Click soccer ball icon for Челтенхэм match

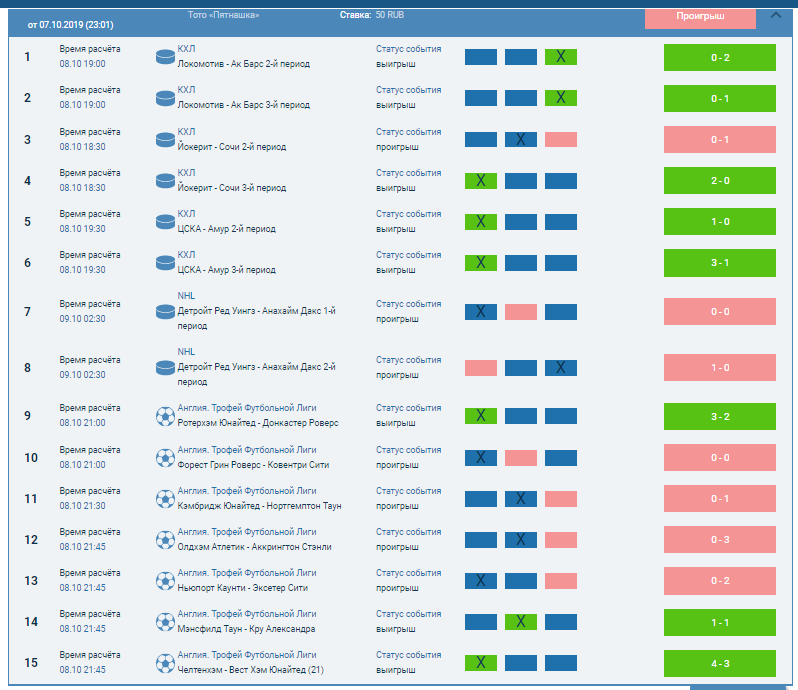click(165, 663)
